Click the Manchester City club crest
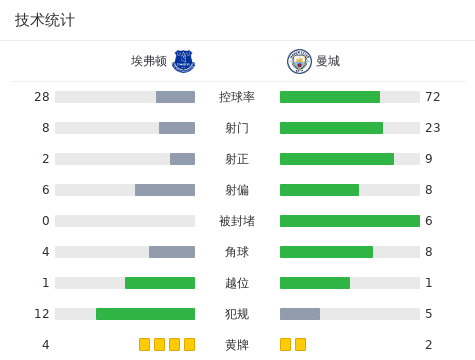 click(299, 61)
